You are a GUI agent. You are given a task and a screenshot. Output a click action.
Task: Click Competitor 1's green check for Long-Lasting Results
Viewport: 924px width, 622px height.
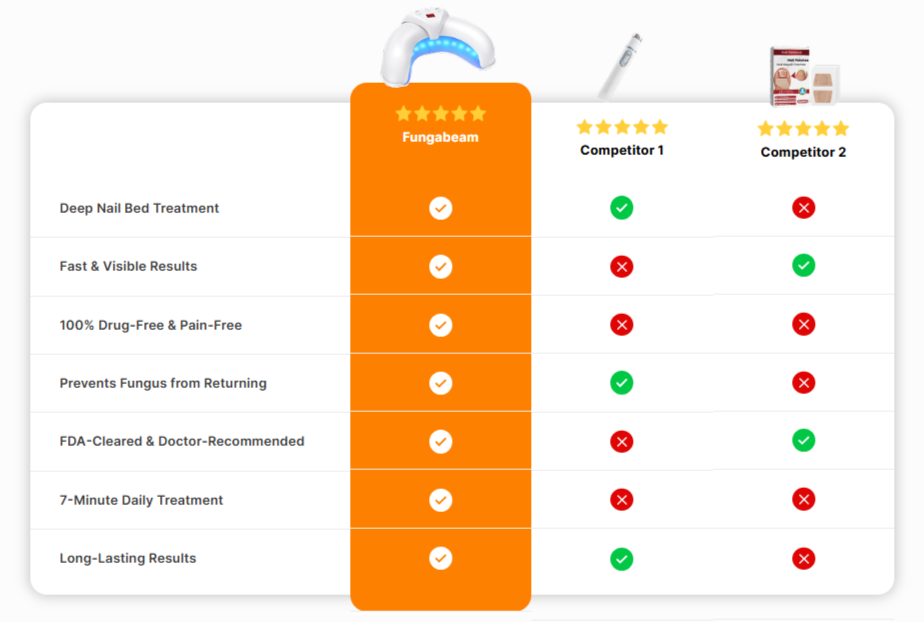click(x=622, y=559)
